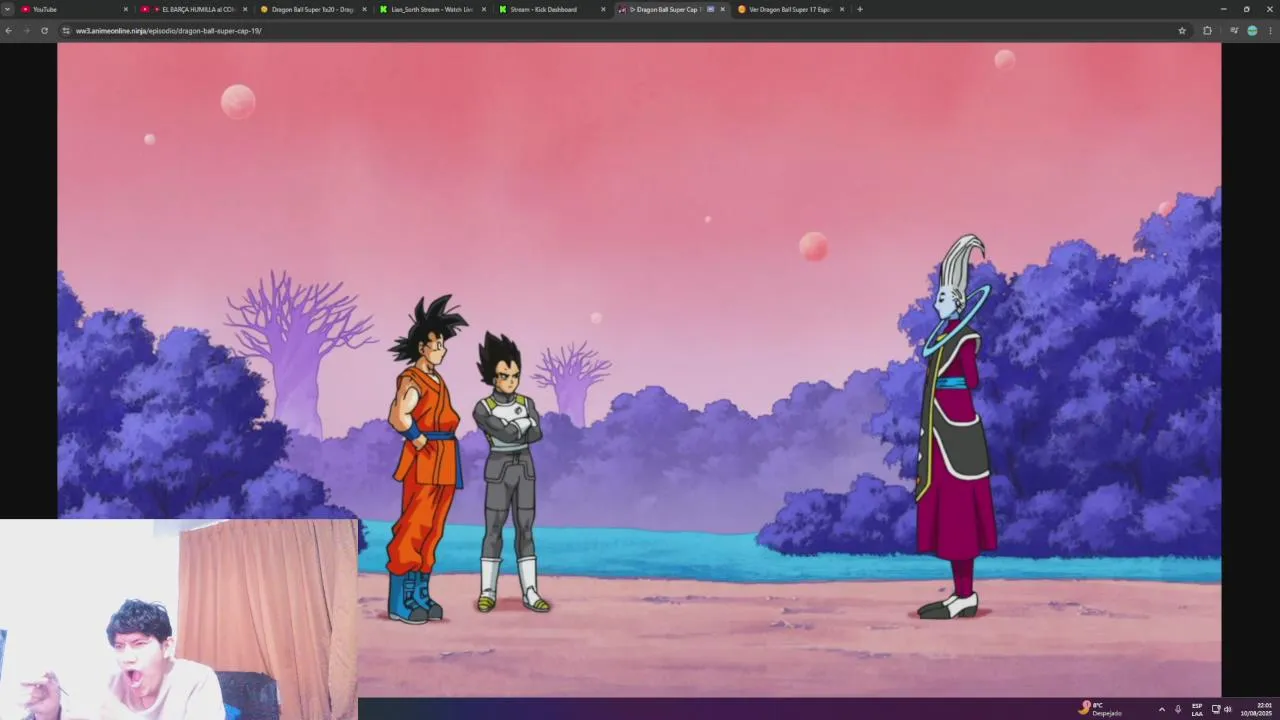This screenshot has height=720, width=1280.
Task: Close the 'Dragon Ball Super 1x20' tab
Action: click(364, 9)
